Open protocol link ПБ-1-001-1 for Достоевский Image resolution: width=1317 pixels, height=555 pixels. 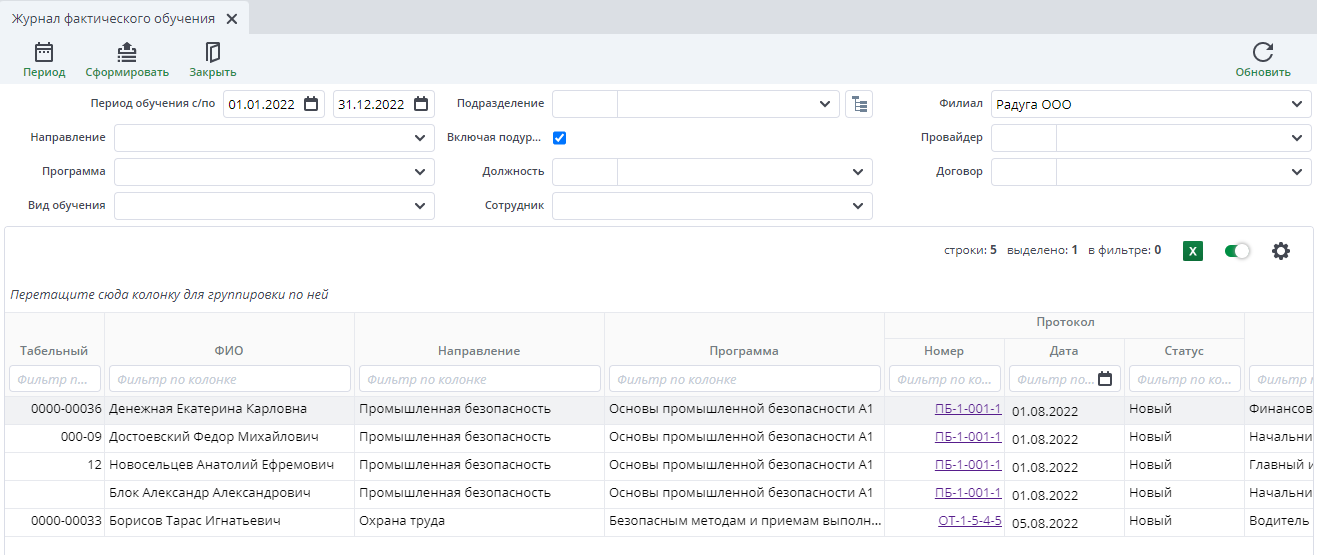click(968, 437)
